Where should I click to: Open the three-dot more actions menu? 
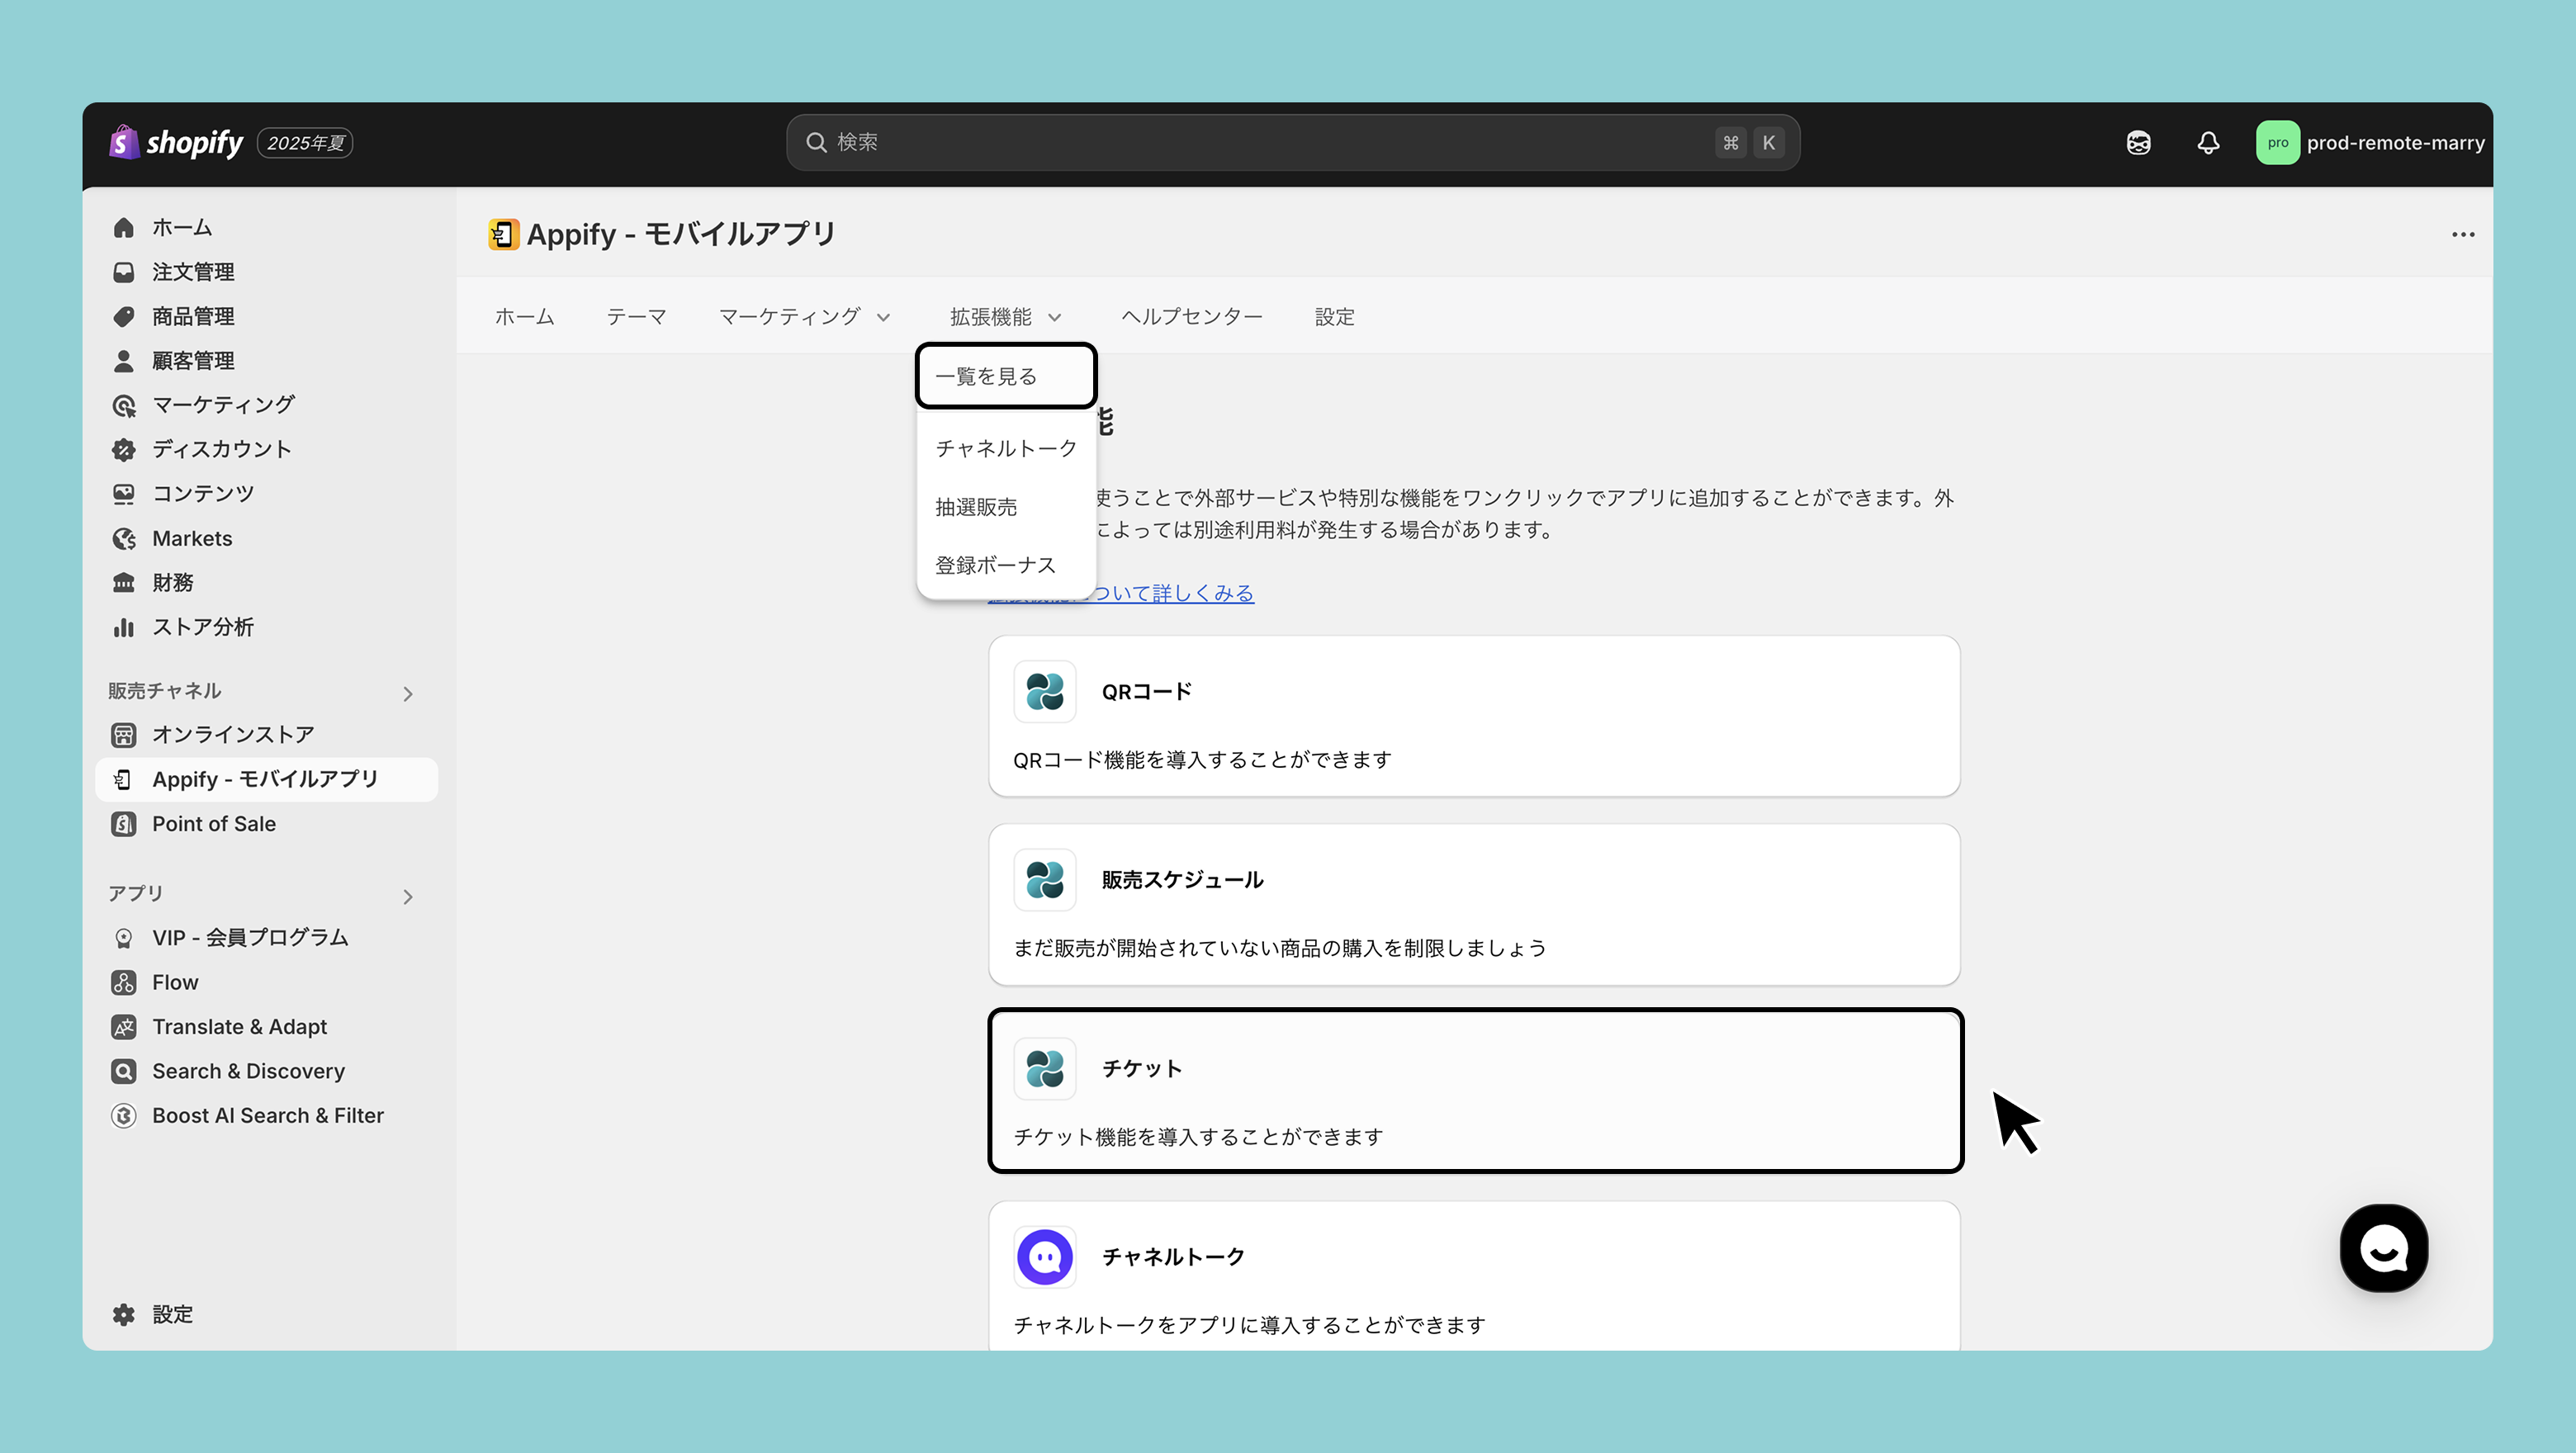2462,234
